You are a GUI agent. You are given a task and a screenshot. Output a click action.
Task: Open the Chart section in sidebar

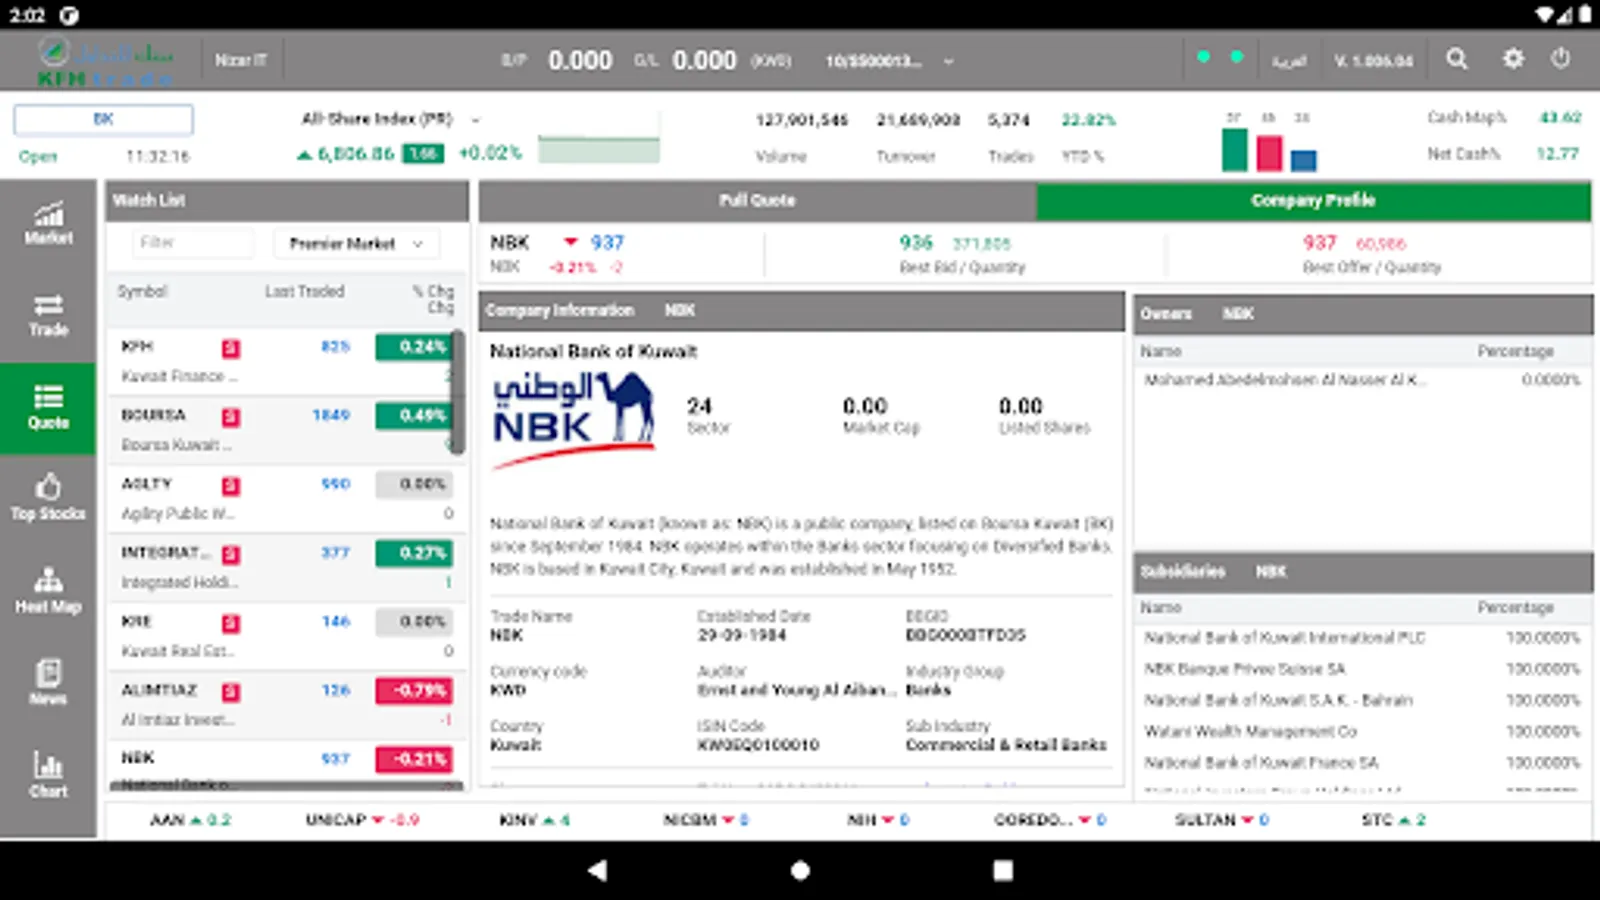pyautogui.click(x=48, y=775)
